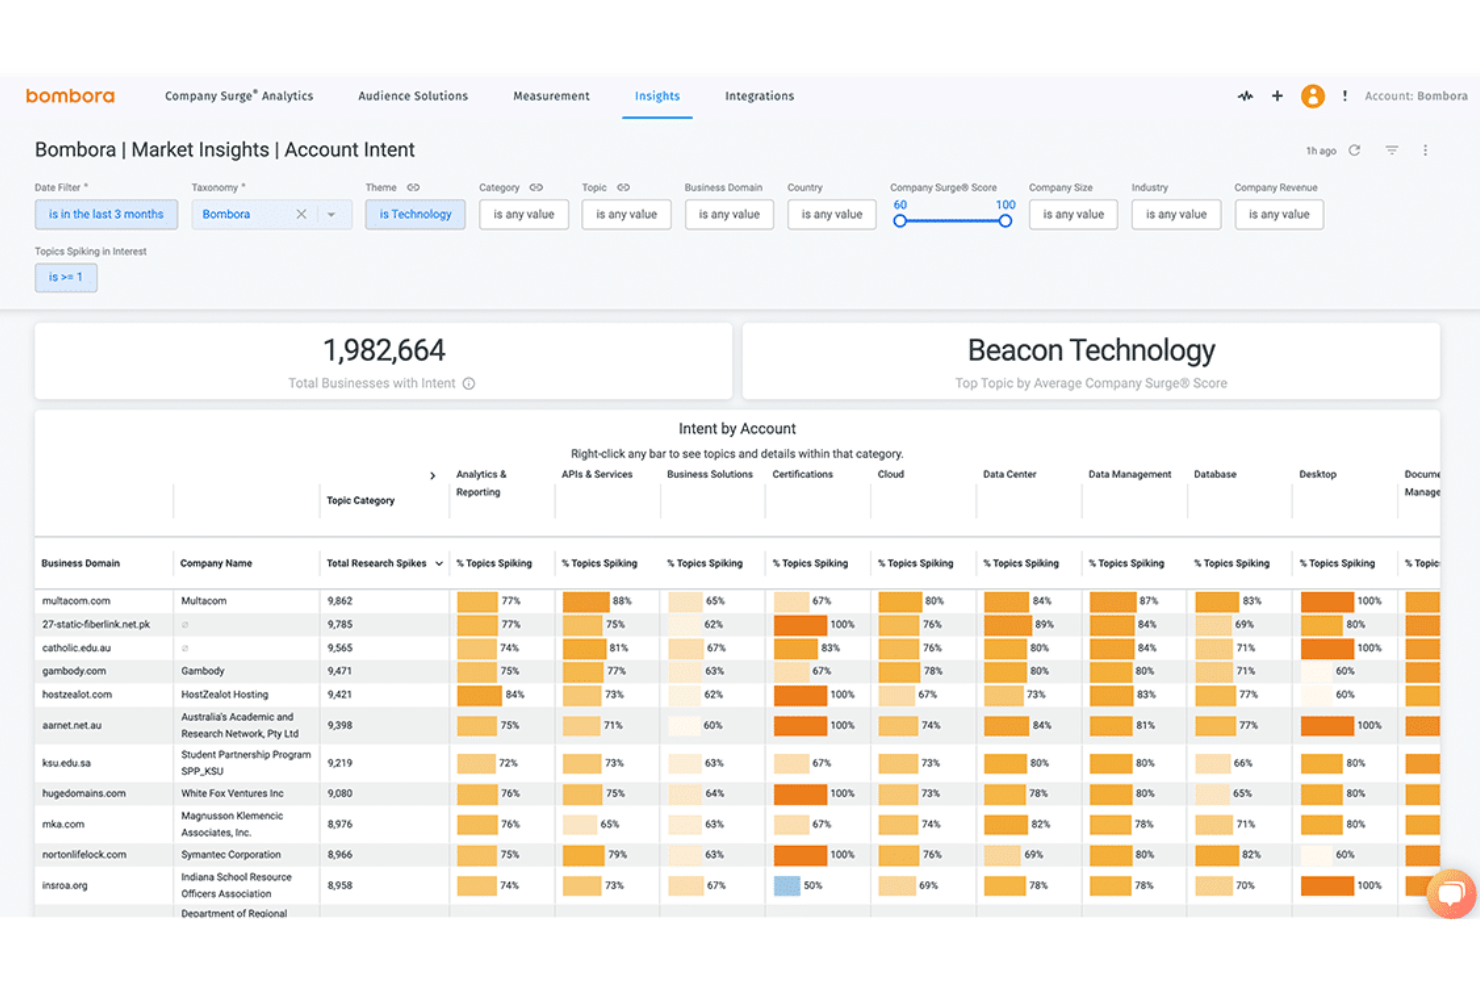Viewport: 1480px width, 987px height.
Task: Click the Surge Score slider handle at 100
Action: [1005, 221]
